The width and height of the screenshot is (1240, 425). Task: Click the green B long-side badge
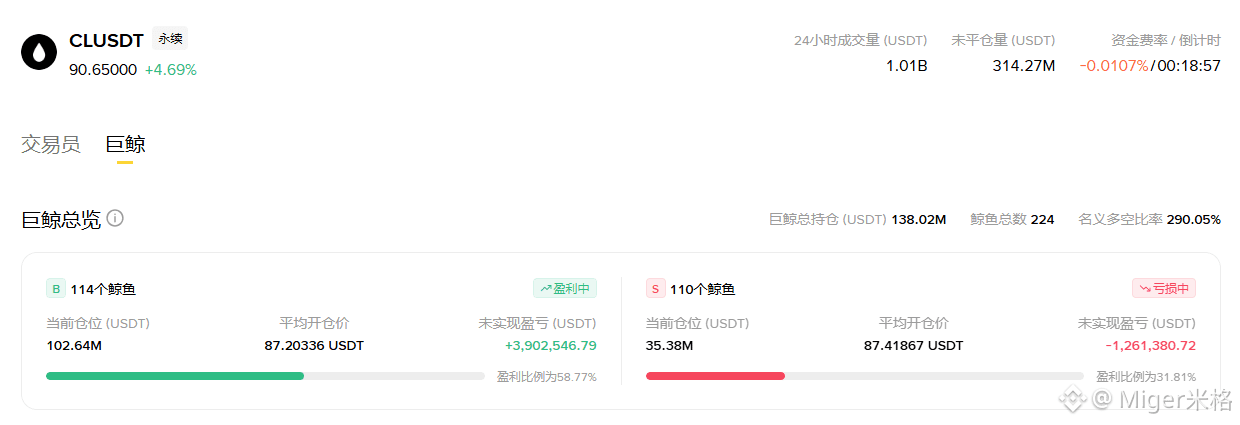pyautogui.click(x=56, y=289)
